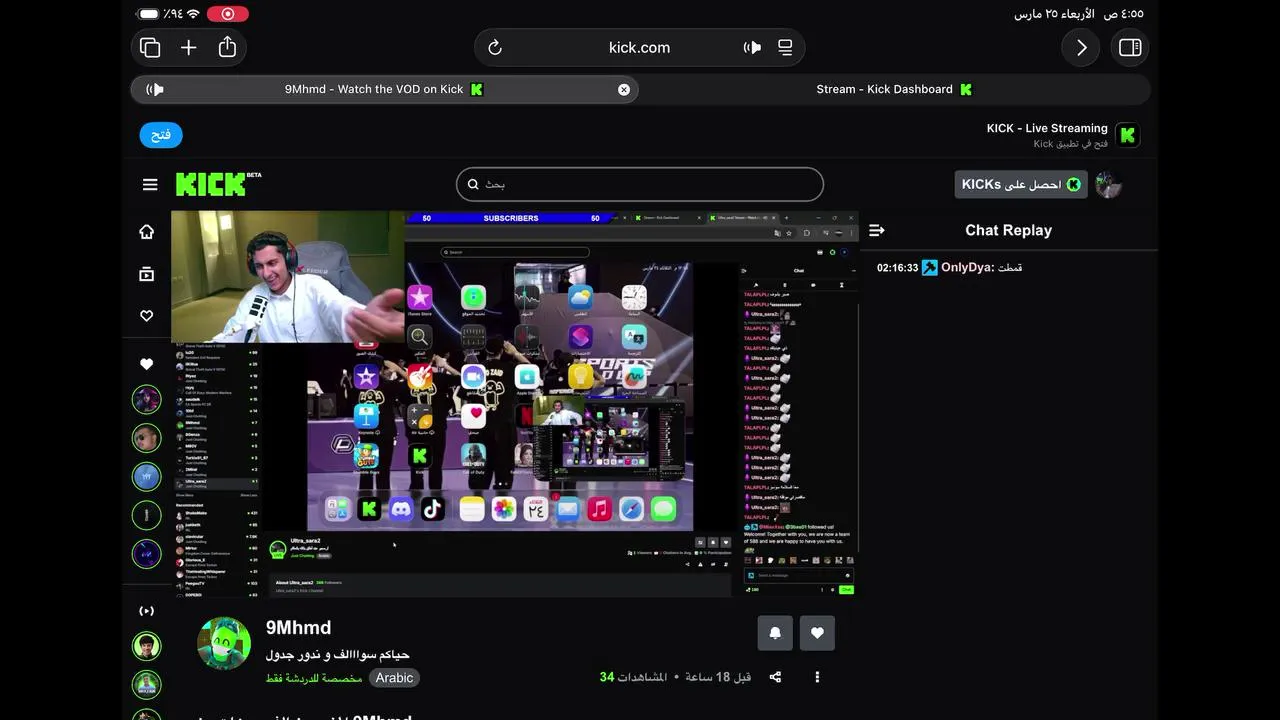Open مخصصة للدردشة فقط category link
This screenshot has width=1280, height=720.
point(314,678)
